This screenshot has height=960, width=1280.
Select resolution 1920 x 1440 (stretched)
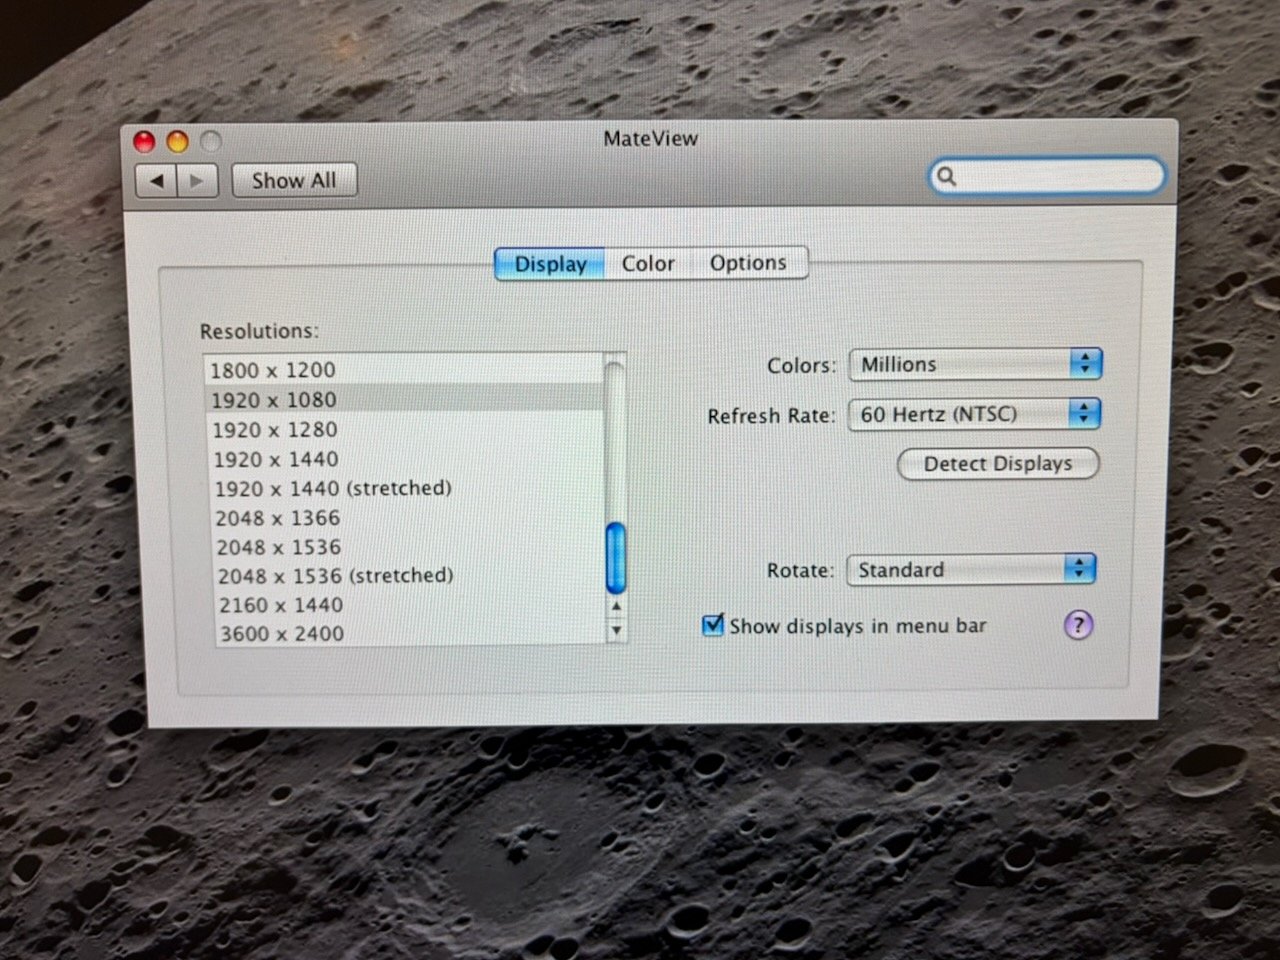(408, 488)
